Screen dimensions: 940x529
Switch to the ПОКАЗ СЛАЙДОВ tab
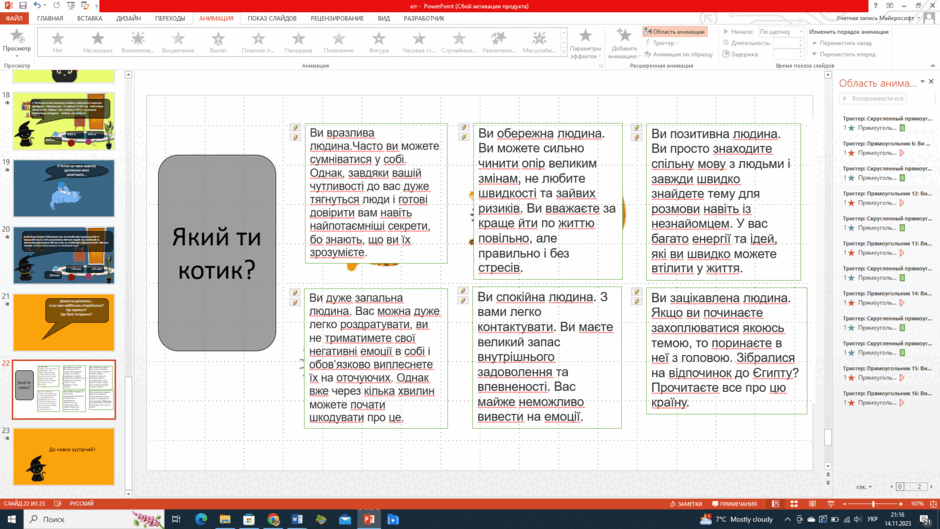coord(272,19)
